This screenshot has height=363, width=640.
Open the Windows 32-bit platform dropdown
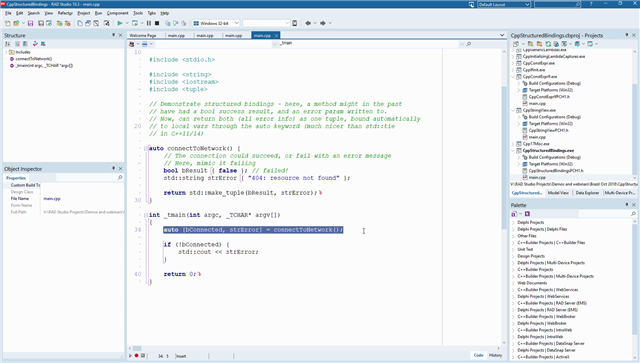[236, 23]
